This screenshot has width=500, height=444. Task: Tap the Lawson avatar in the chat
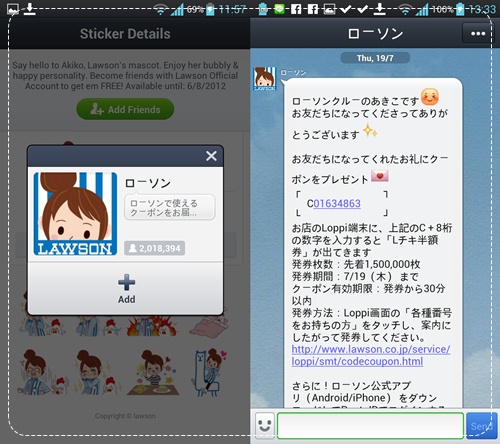264,79
